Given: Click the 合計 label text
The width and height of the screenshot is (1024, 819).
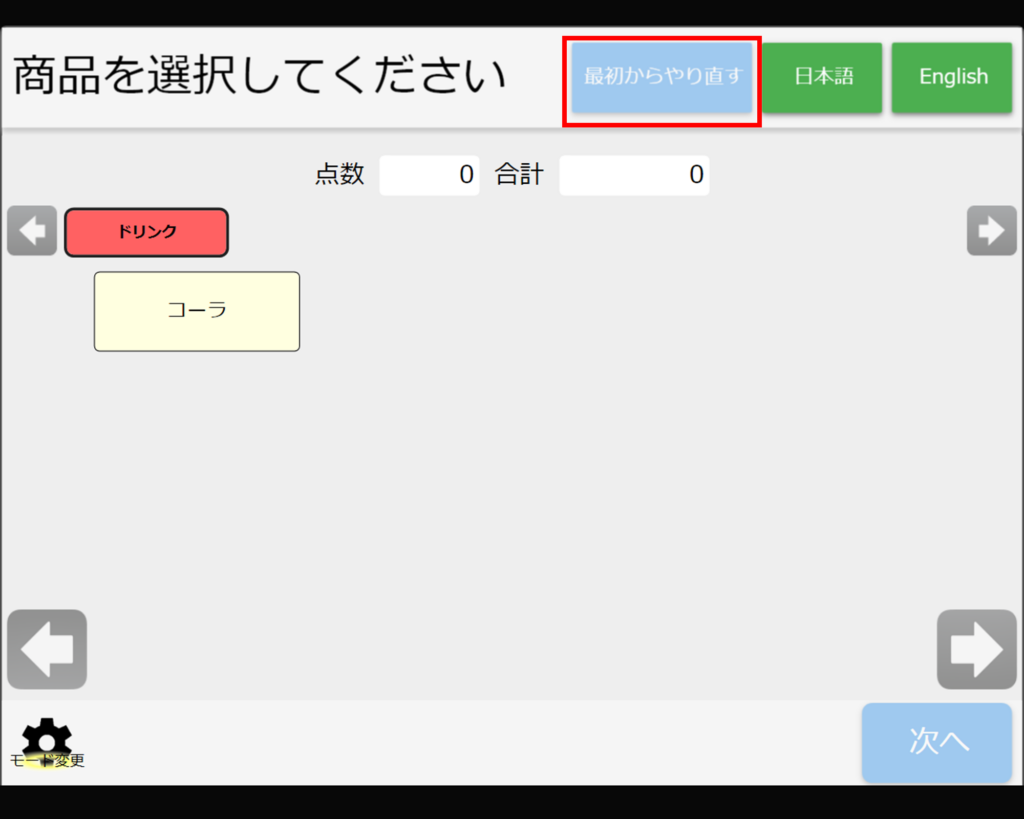Looking at the screenshot, I should 519,175.
